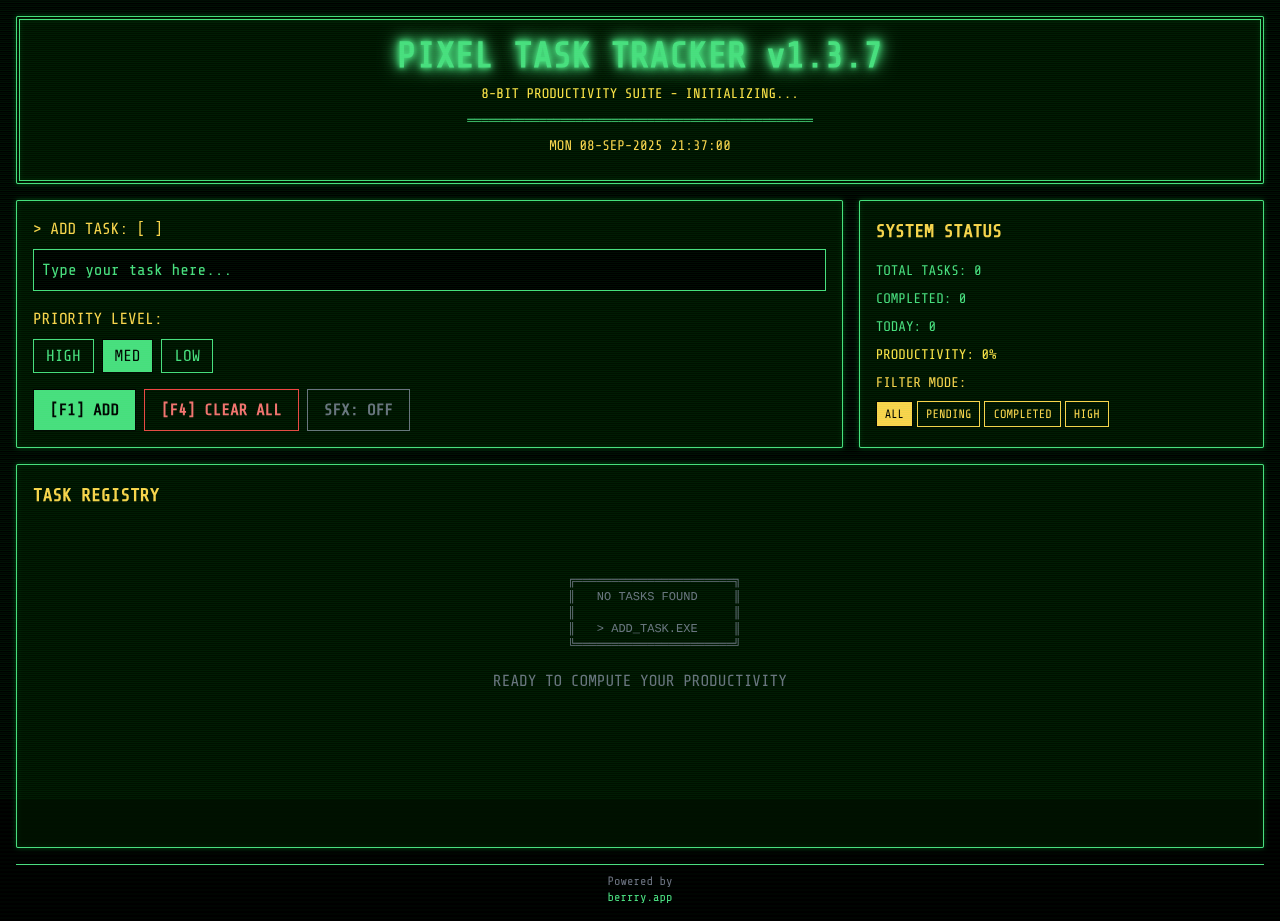Viewport: 1280px width, 921px height.
Task: Open the berrry.app link
Action: coord(640,897)
